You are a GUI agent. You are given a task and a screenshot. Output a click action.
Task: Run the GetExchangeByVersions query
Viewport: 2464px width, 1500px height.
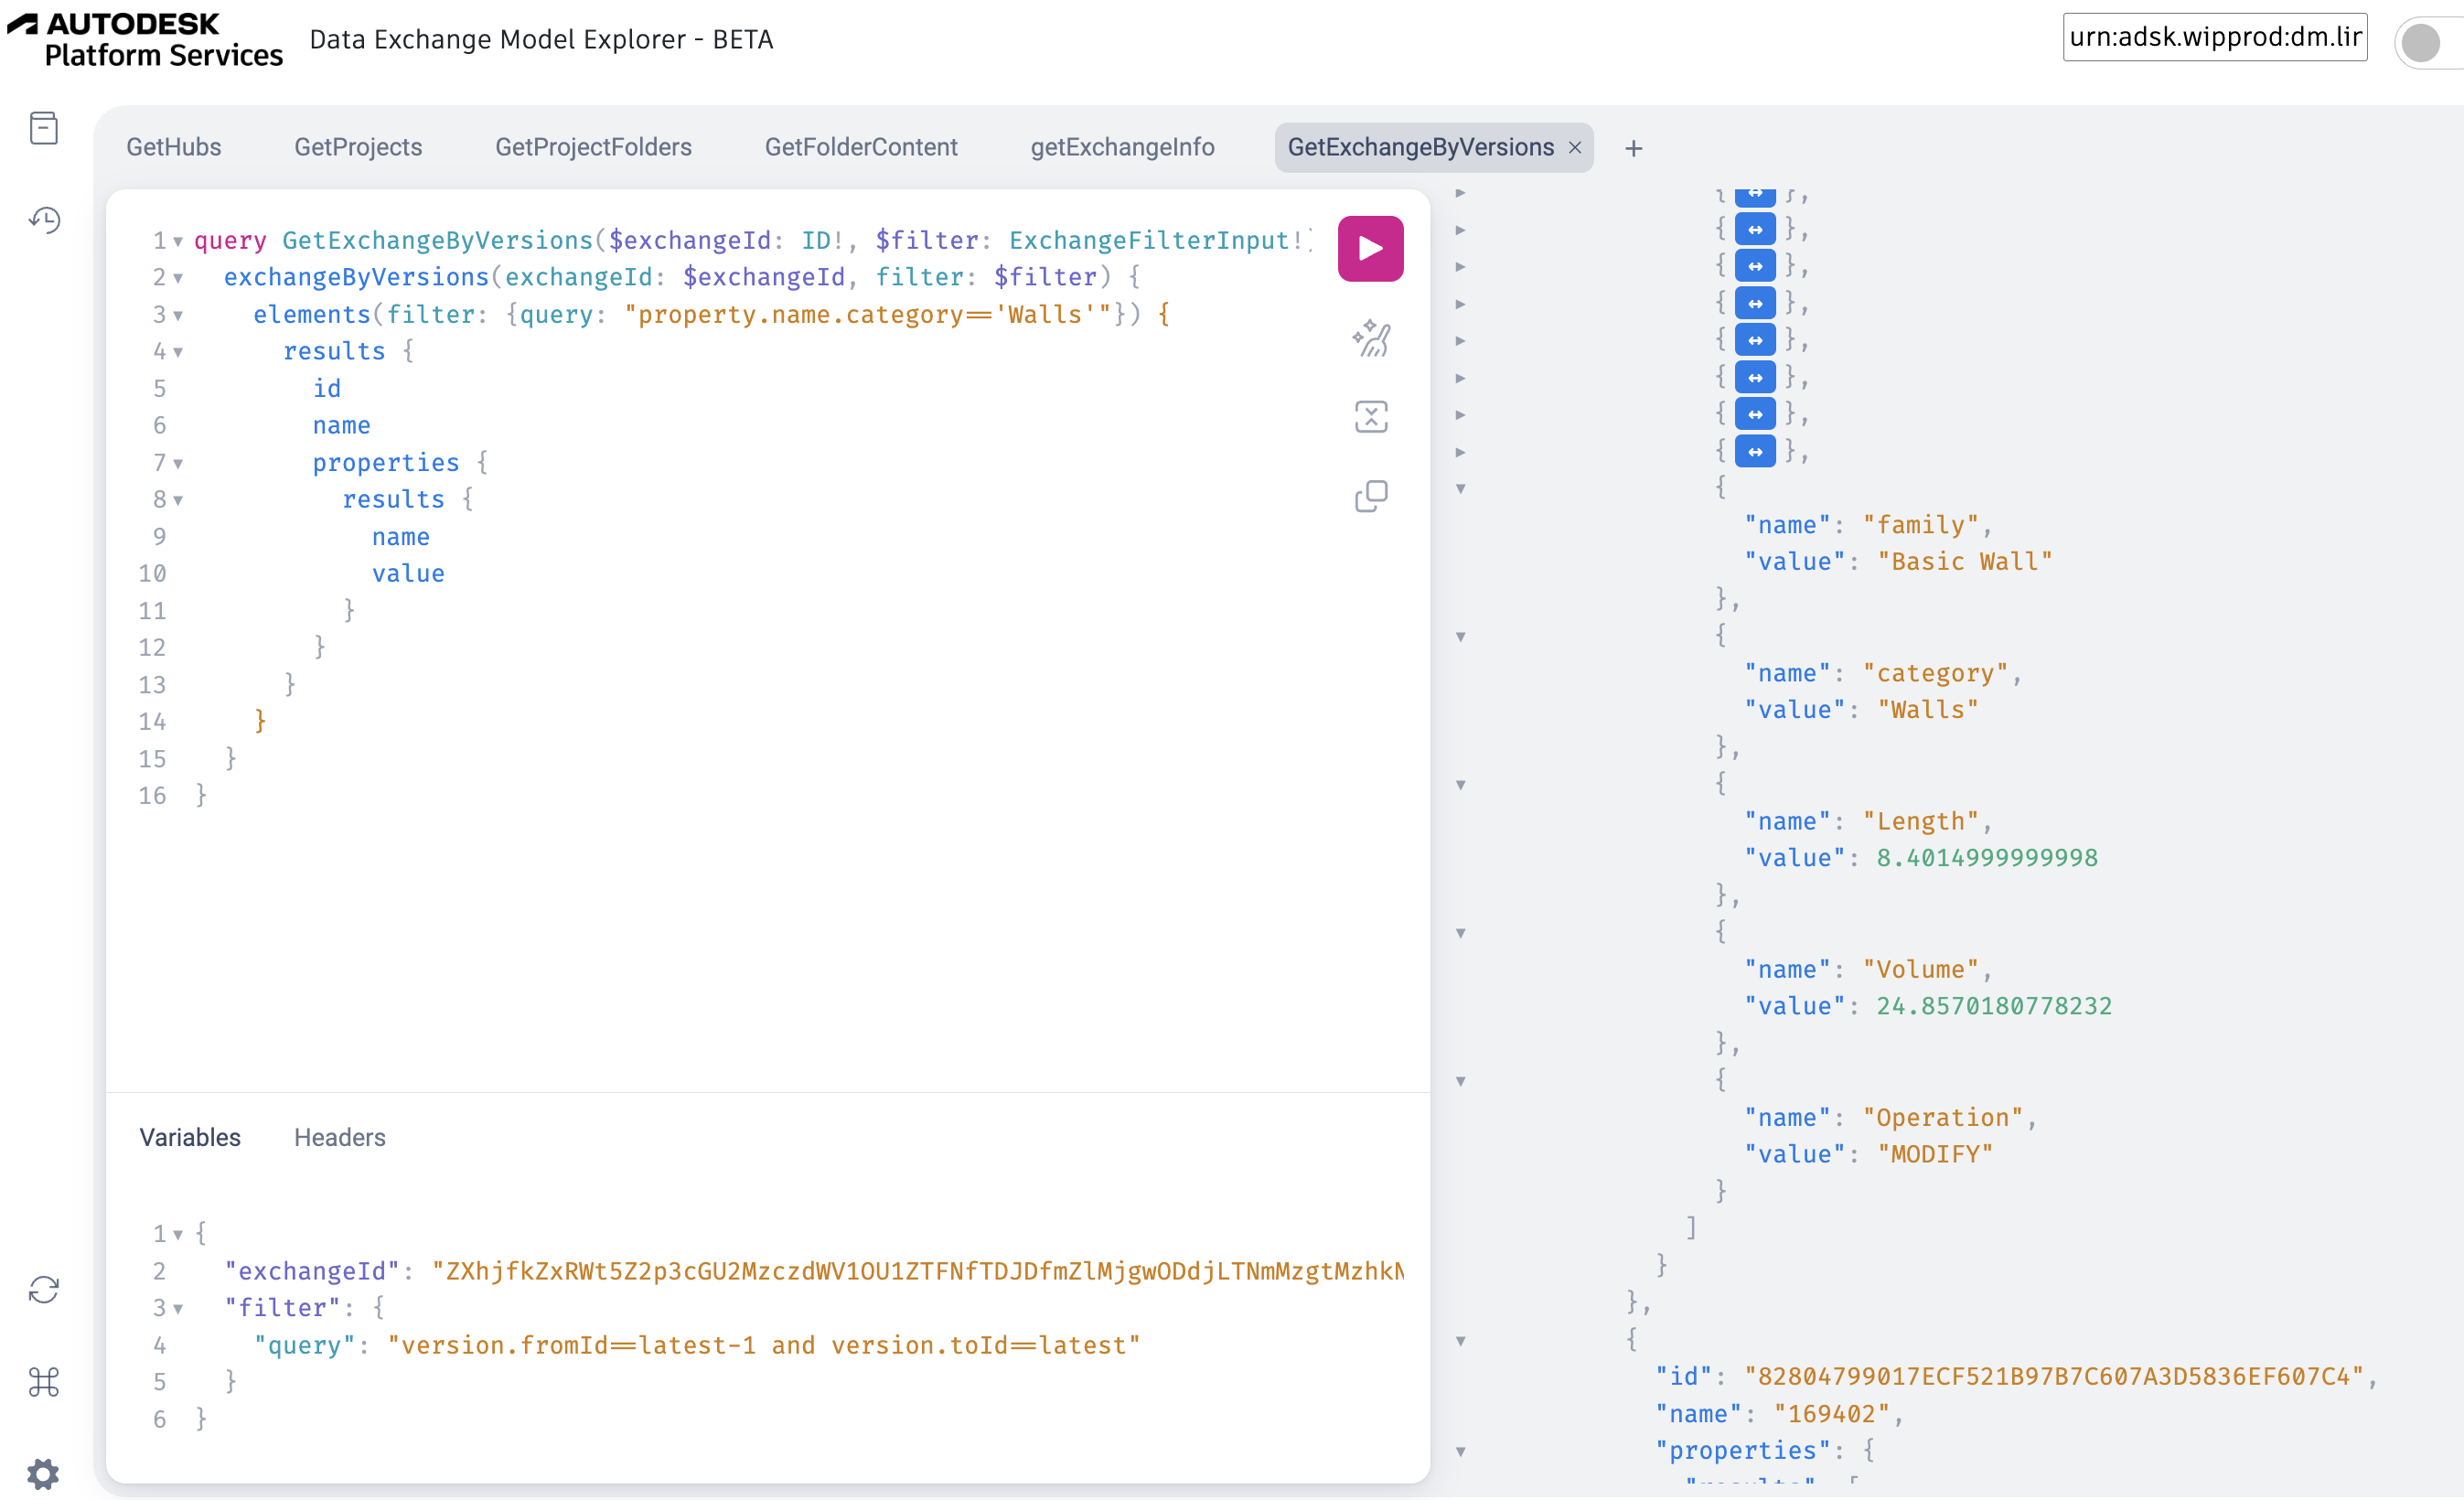(1370, 248)
